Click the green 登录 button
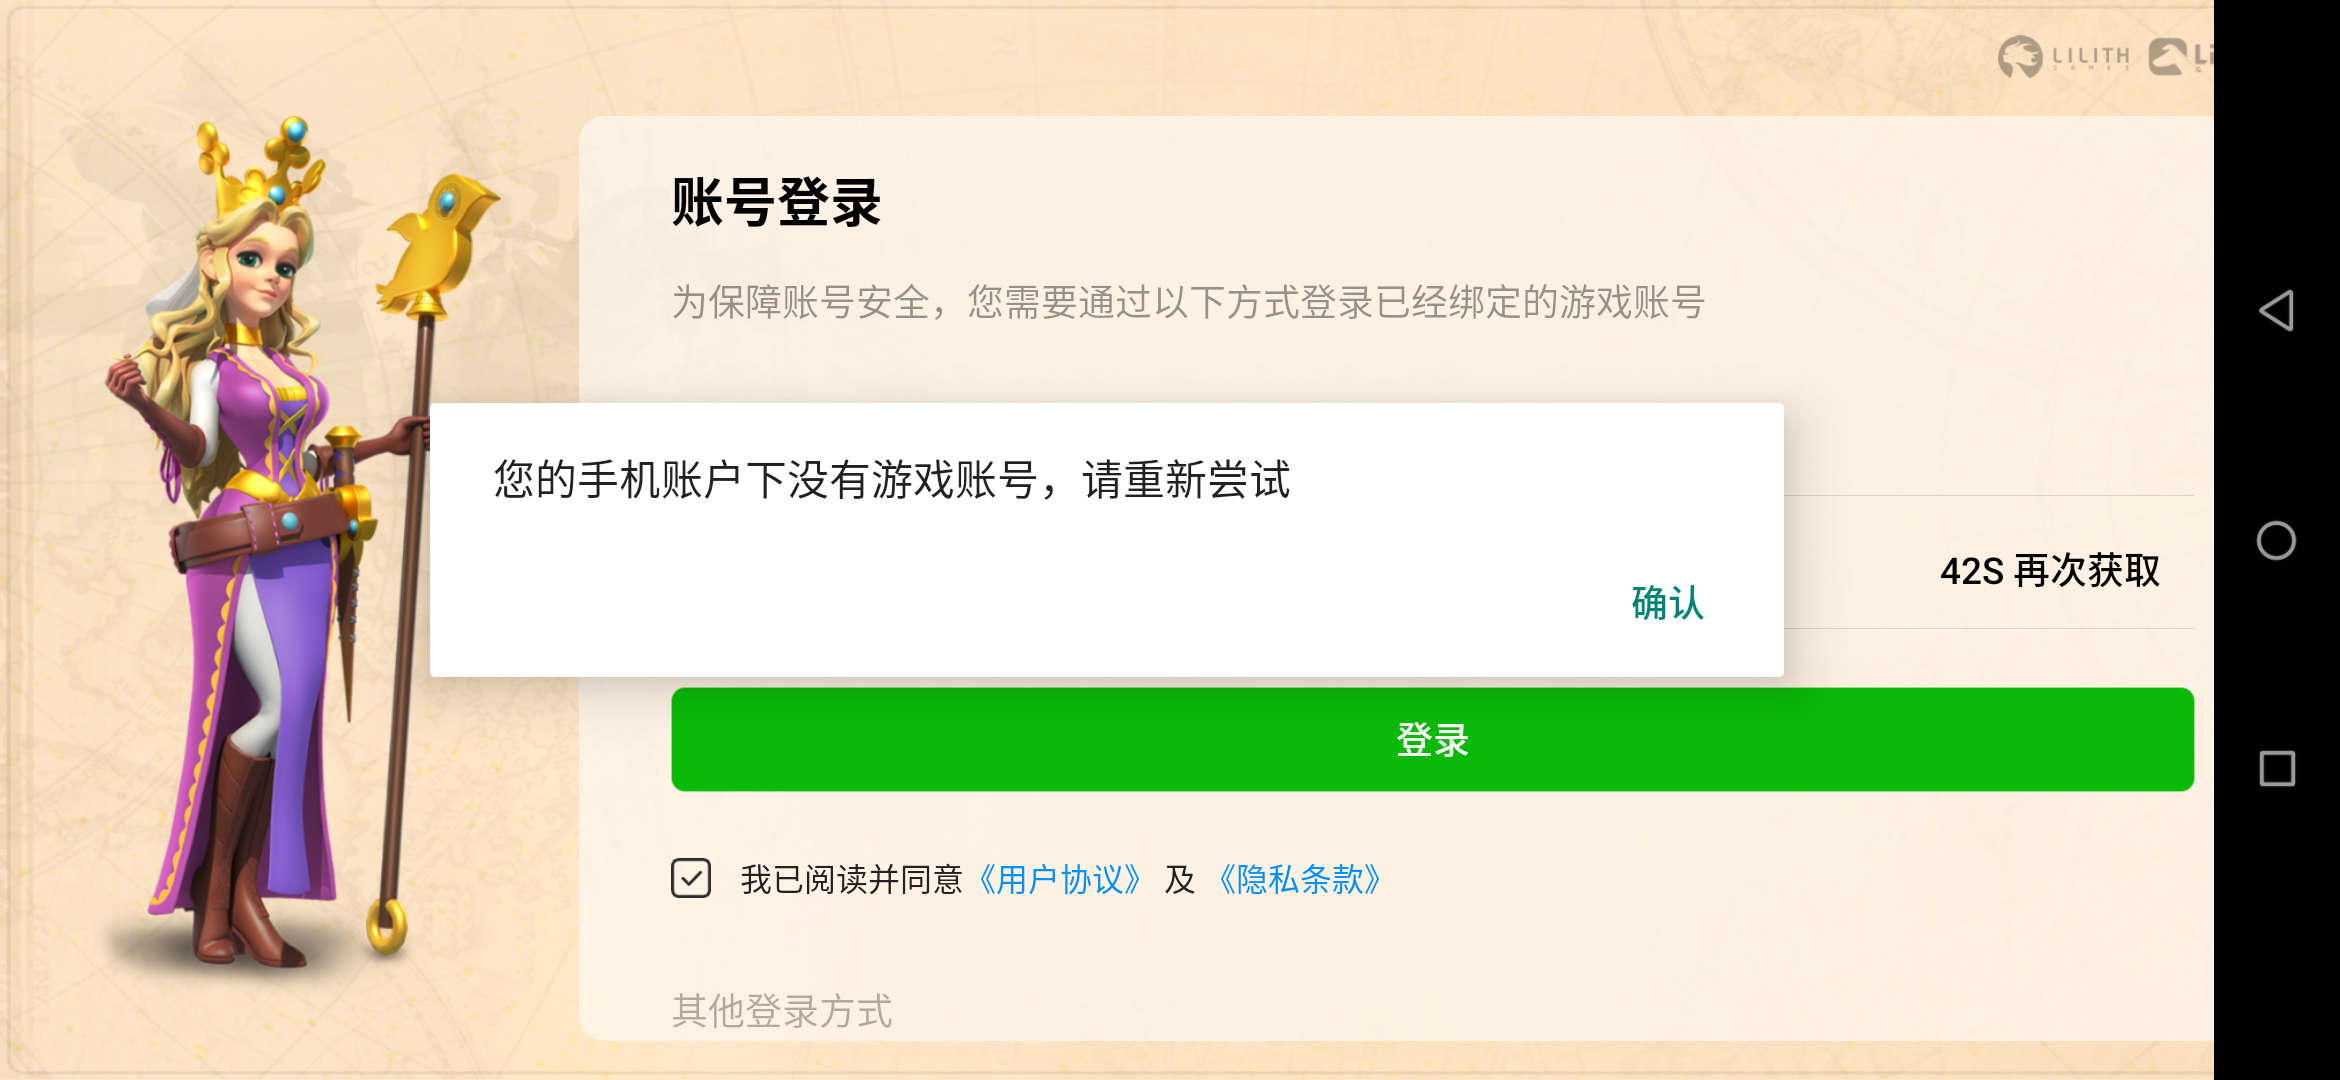2340x1080 pixels. tap(1432, 740)
